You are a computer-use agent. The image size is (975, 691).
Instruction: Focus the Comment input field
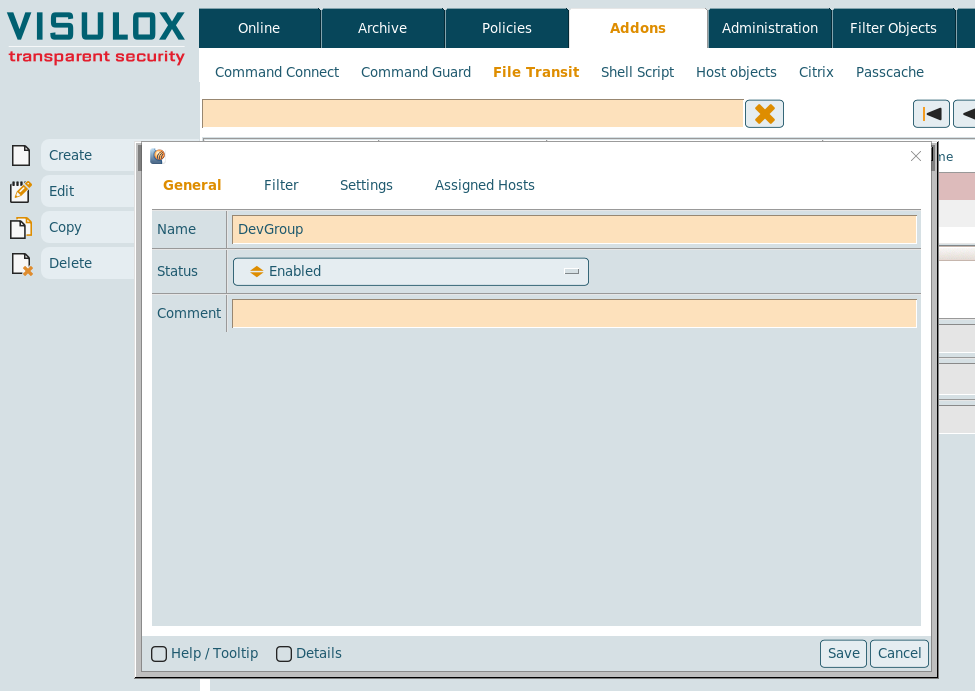[x=574, y=314]
